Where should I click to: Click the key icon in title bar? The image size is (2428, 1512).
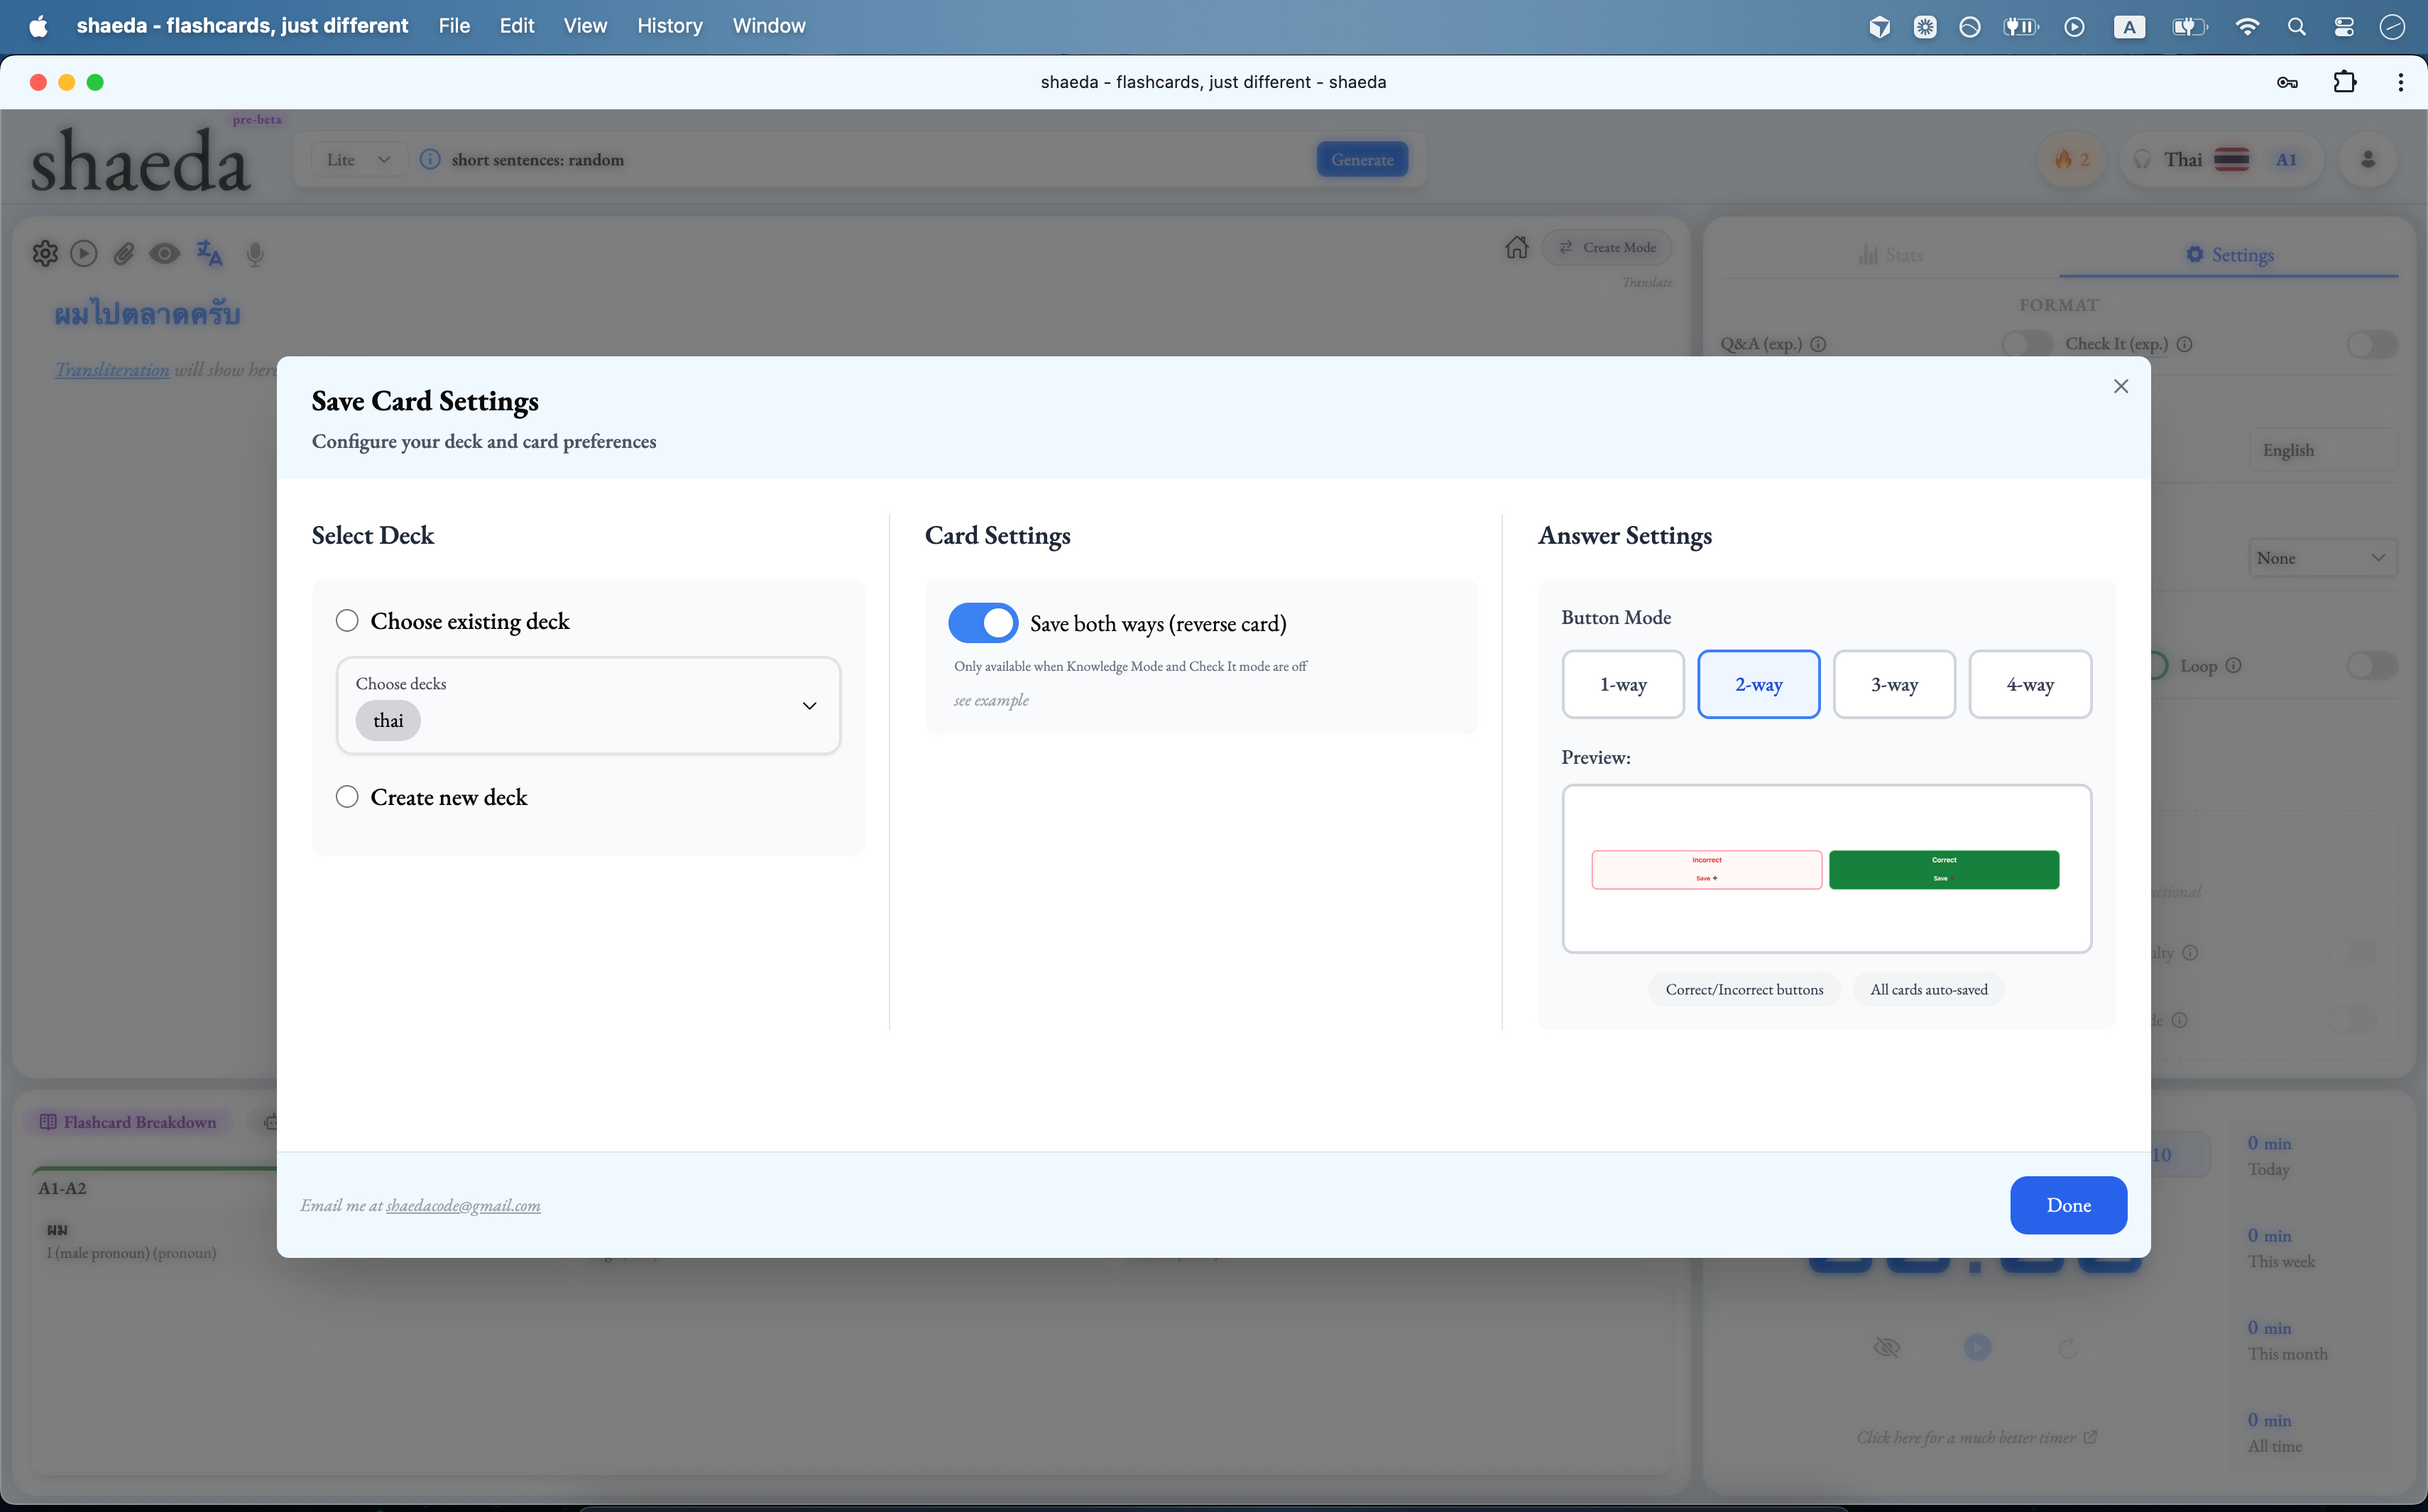tap(2286, 82)
